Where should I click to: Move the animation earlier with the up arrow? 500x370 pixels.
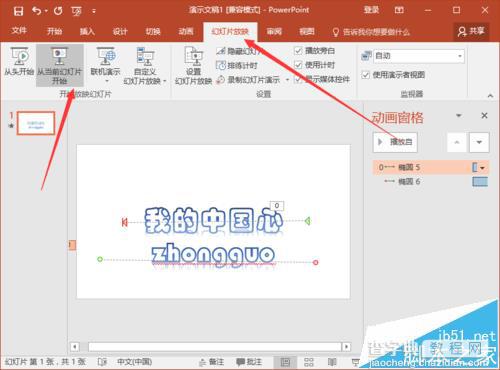(x=457, y=142)
